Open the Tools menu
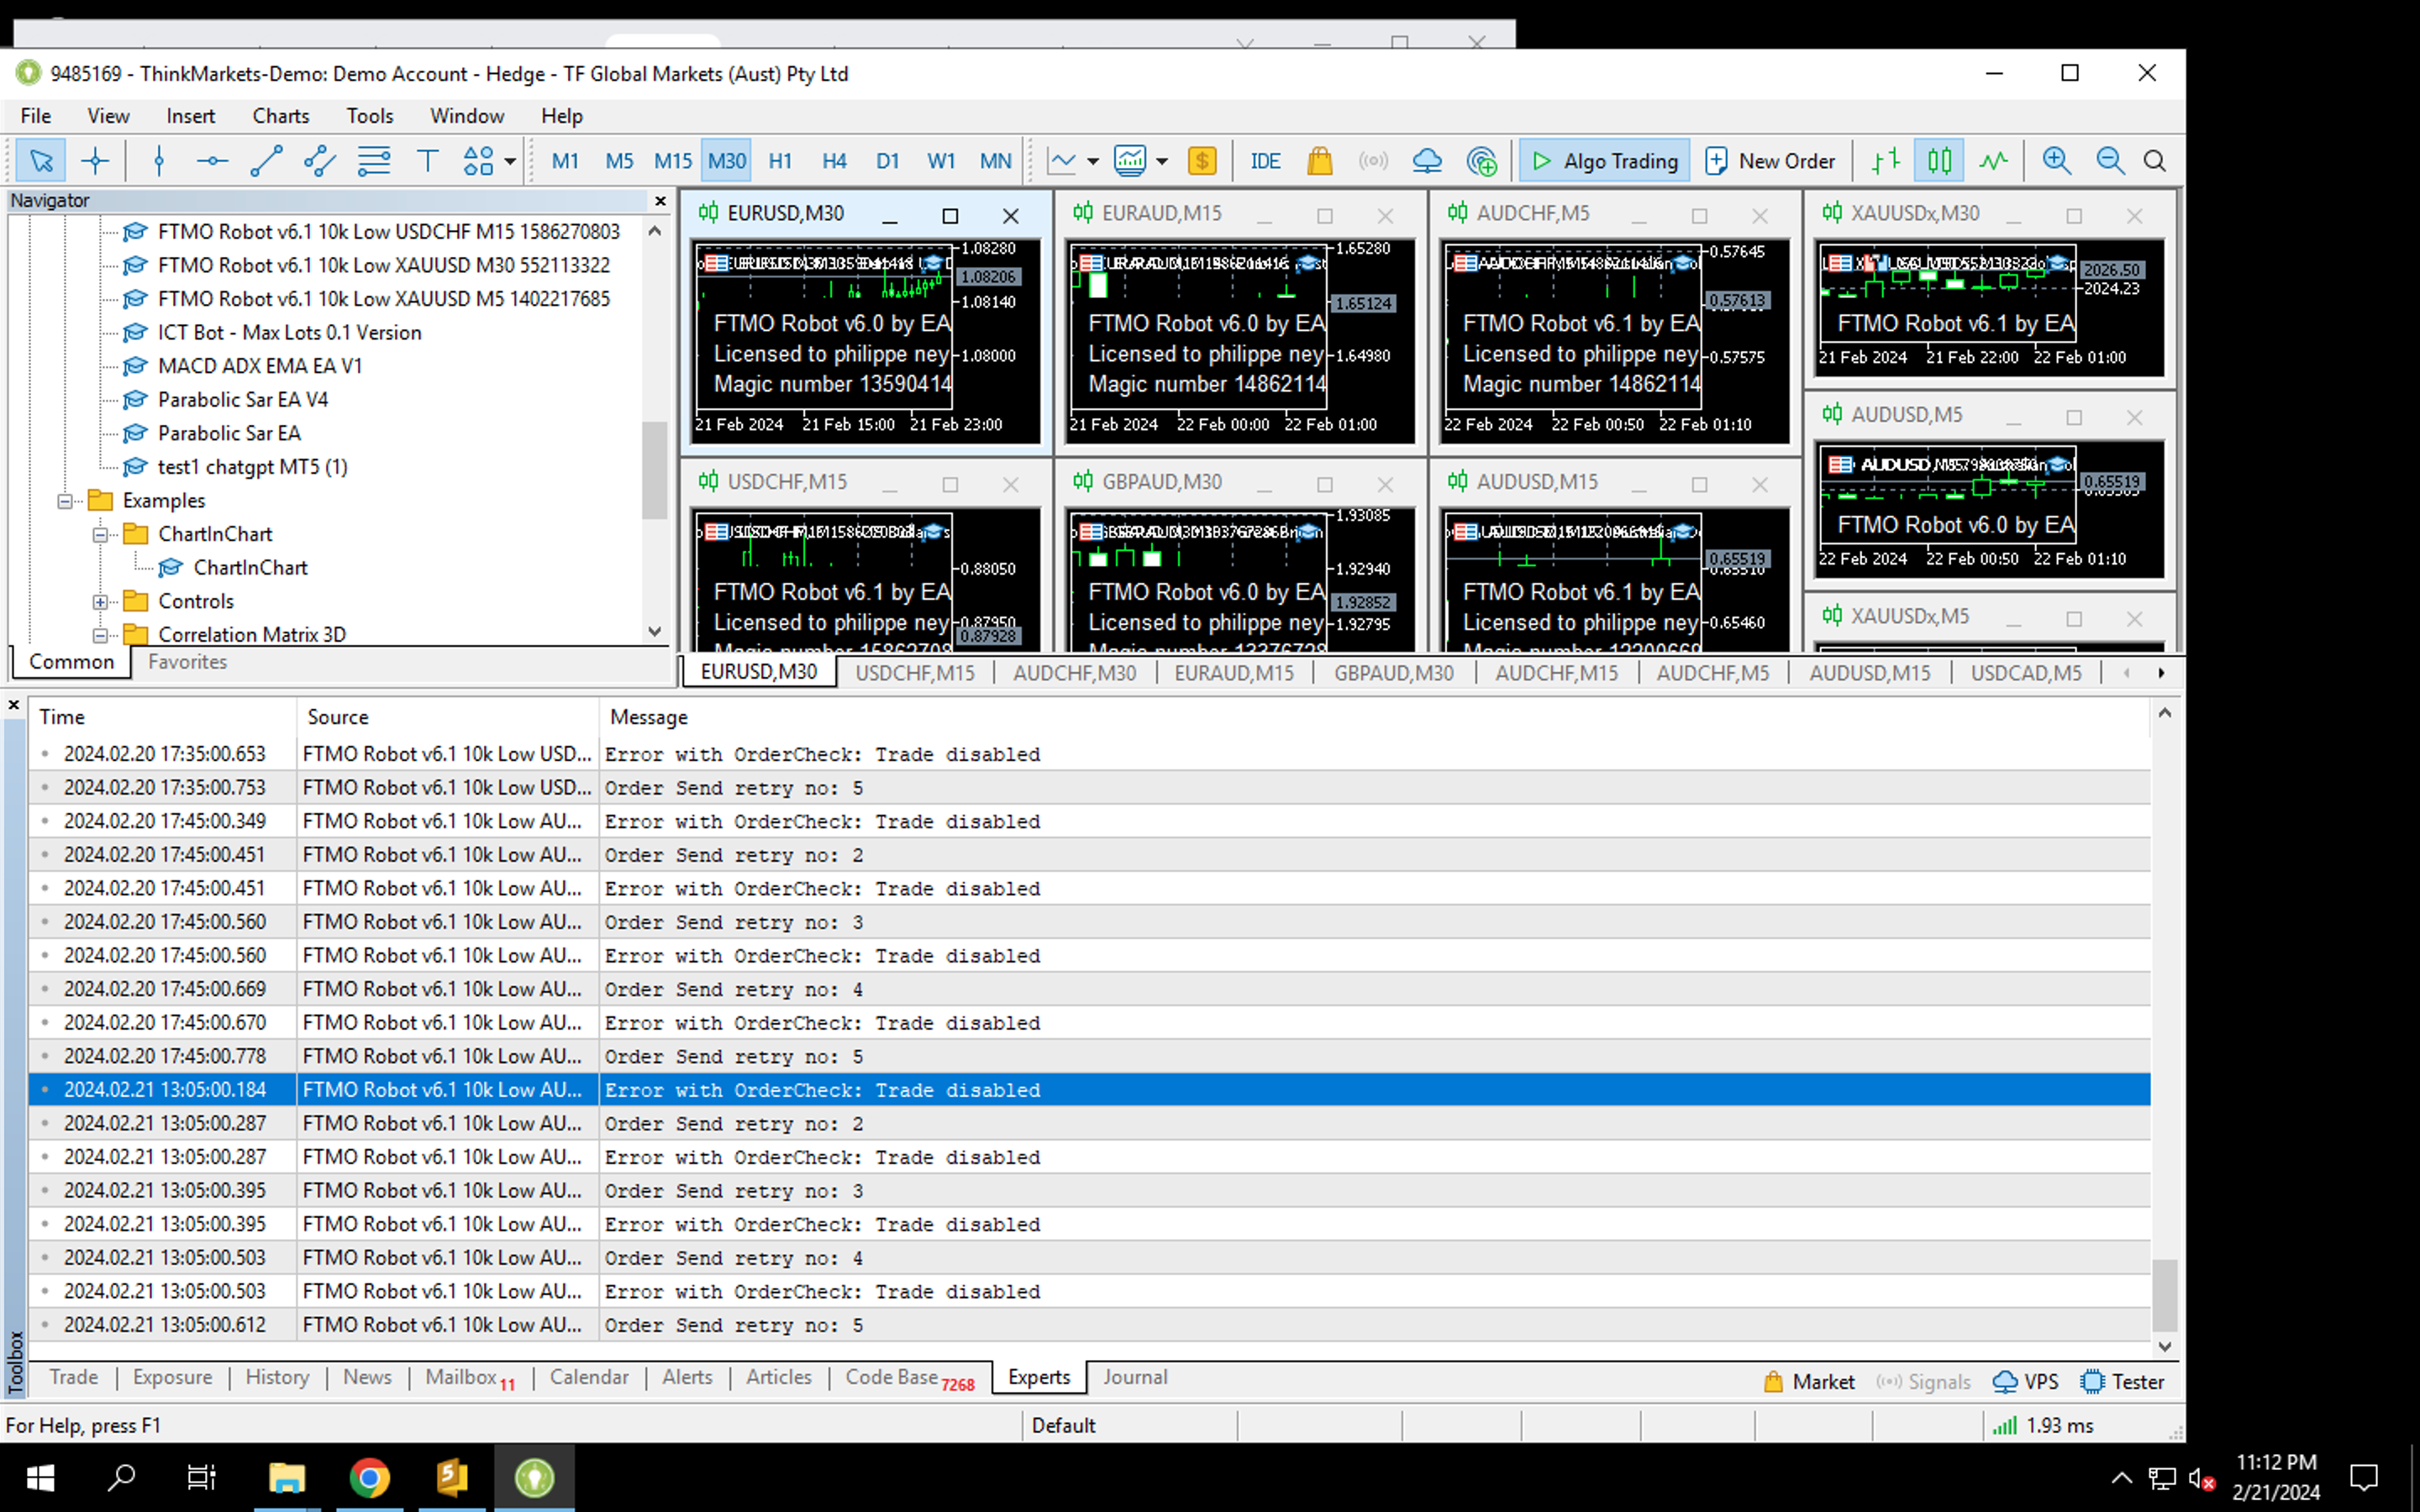 point(370,116)
